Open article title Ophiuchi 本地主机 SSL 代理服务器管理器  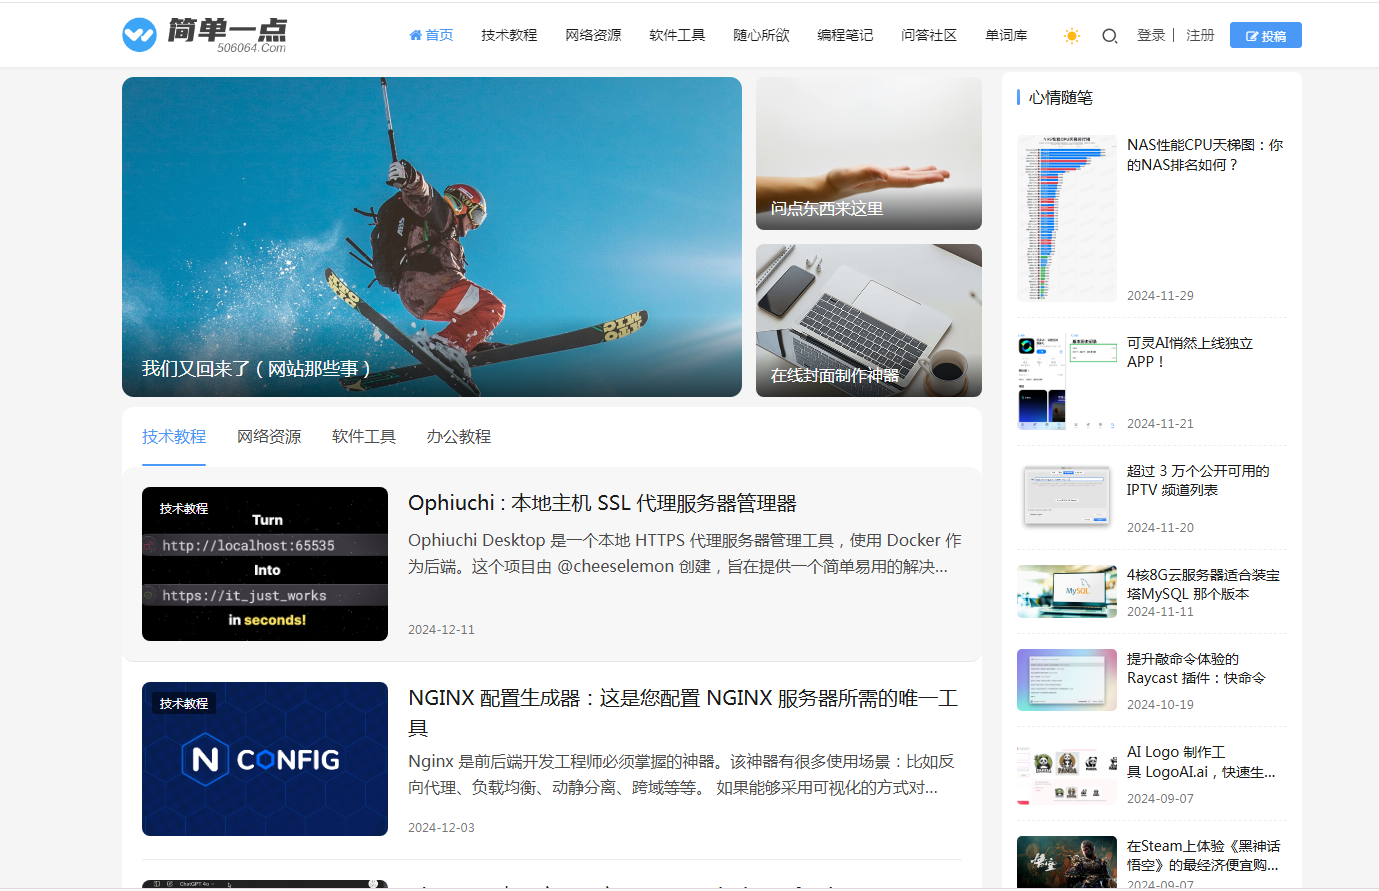[x=602, y=503]
